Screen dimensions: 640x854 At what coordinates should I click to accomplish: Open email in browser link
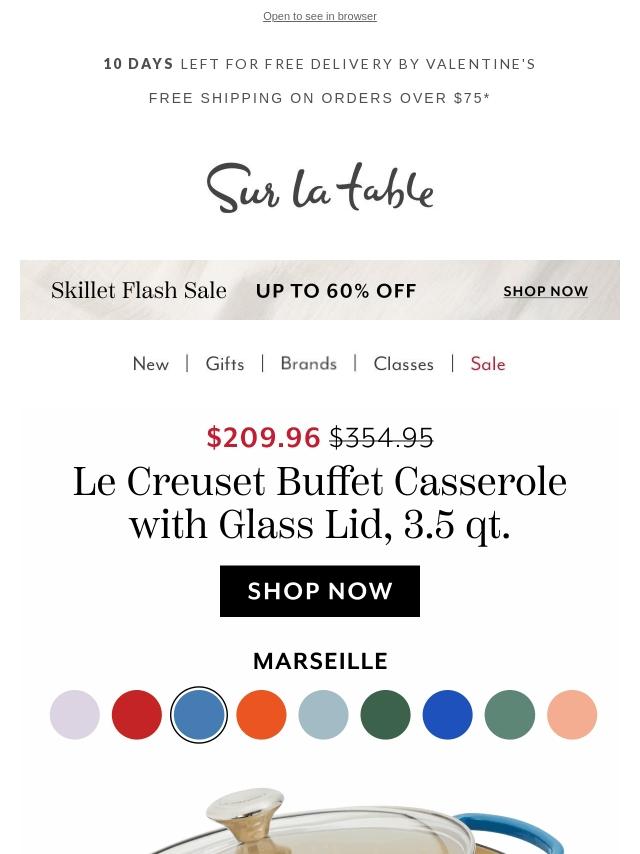(x=320, y=17)
